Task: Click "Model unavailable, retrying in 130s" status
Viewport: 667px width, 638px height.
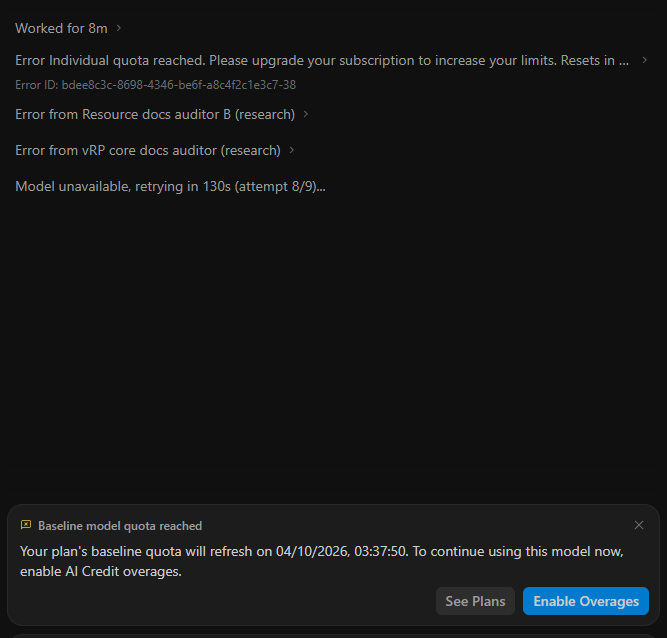Action: (170, 186)
